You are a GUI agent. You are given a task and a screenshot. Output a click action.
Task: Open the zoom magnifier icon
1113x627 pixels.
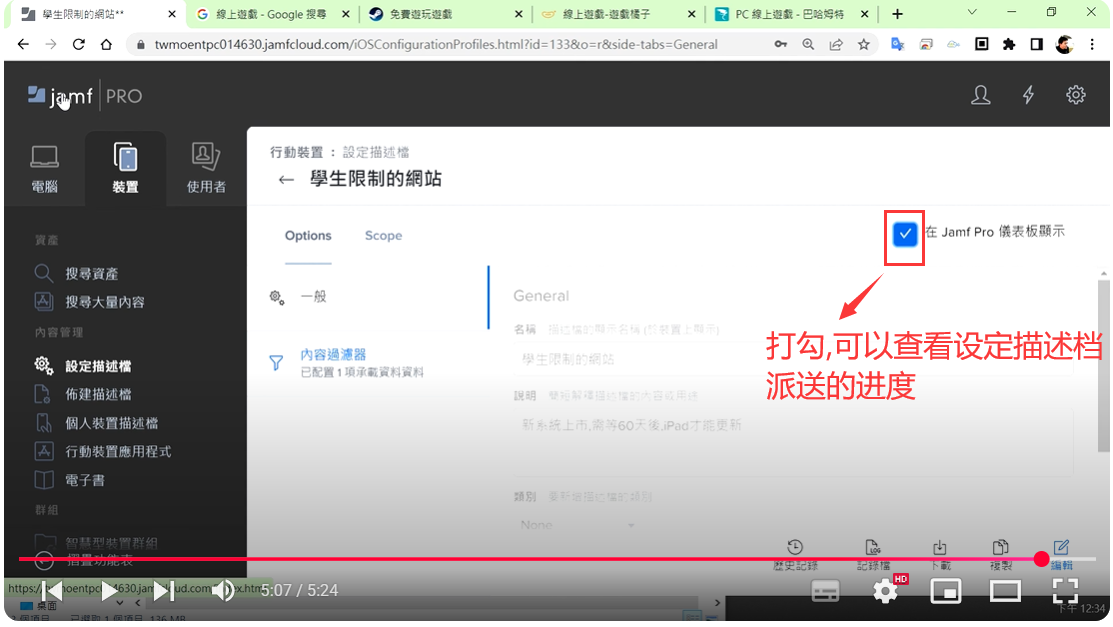(808, 44)
